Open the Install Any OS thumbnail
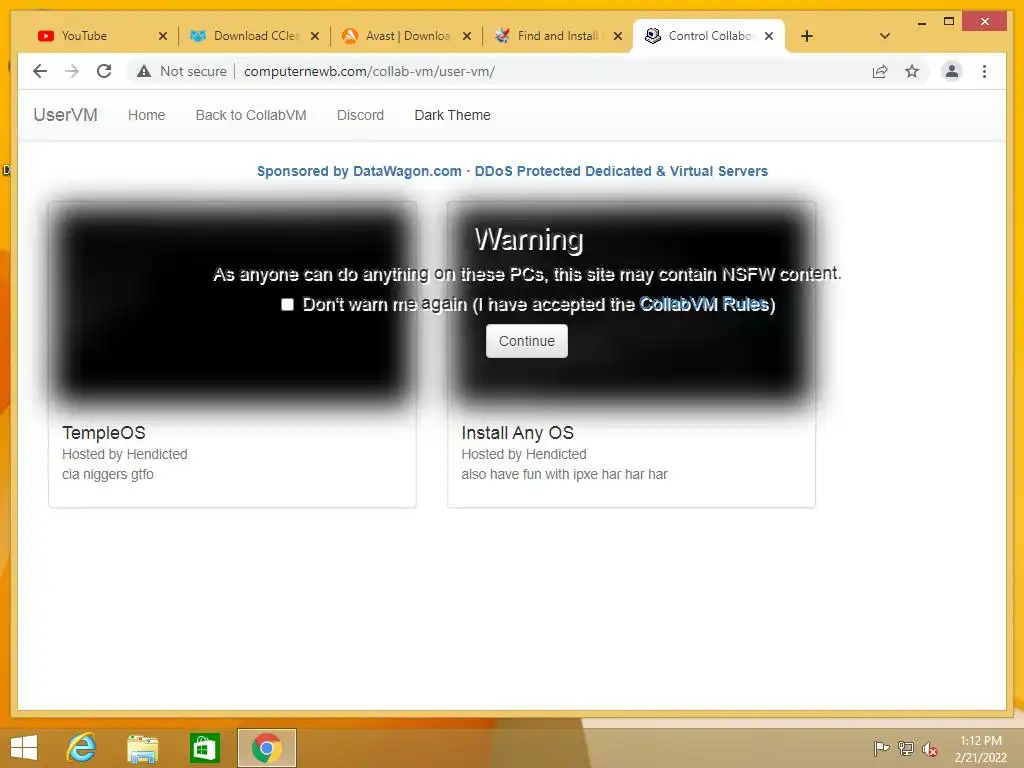1024x768 pixels. pyautogui.click(x=631, y=306)
